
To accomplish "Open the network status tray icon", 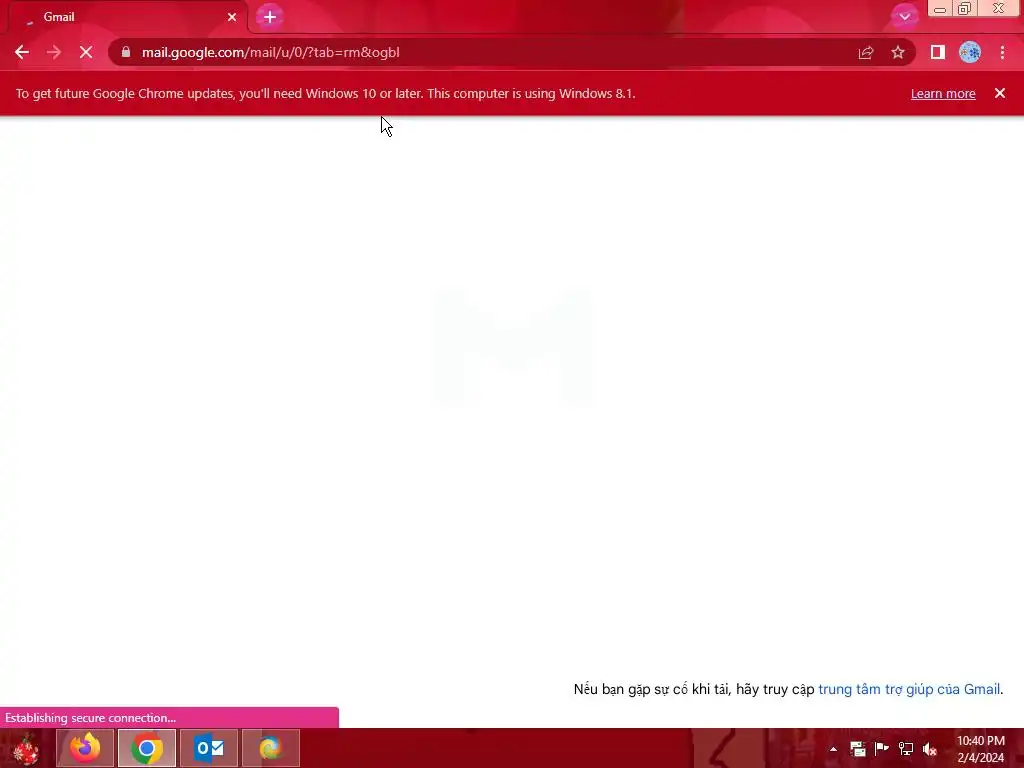I will [x=906, y=749].
